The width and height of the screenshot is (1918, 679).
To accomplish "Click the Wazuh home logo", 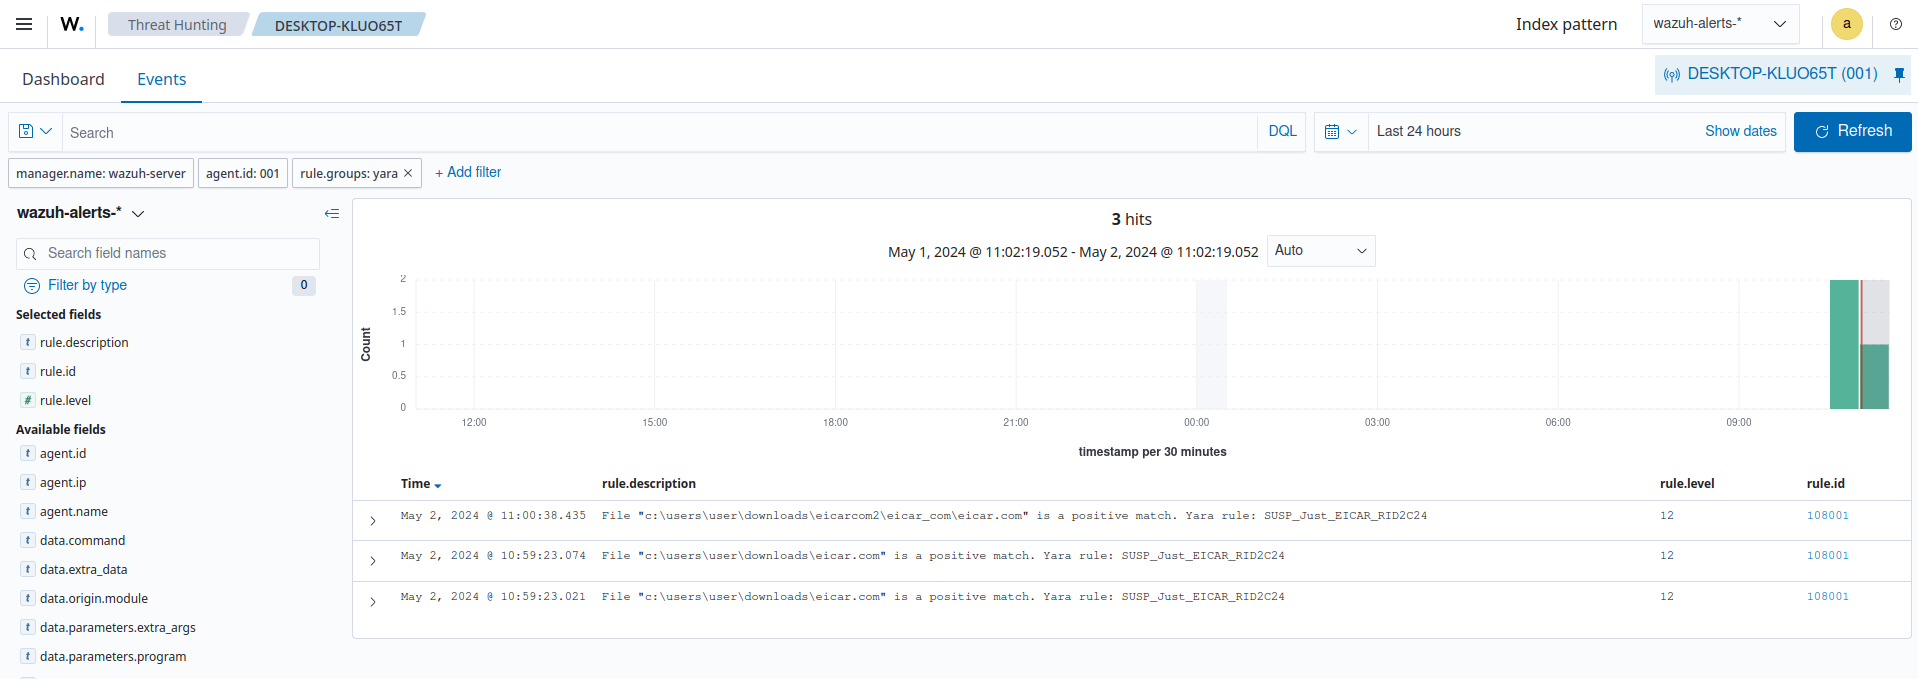I will tap(72, 24).
